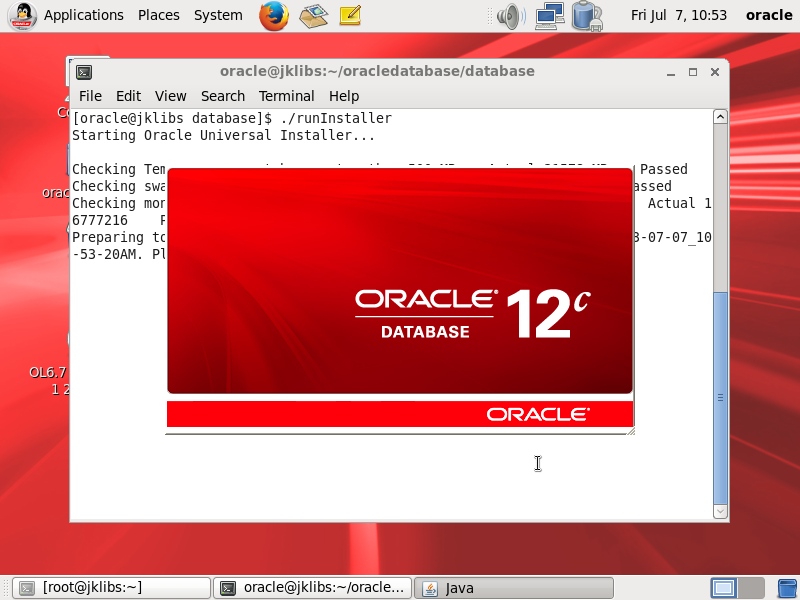
Task: Click the terminal window title icon
Action: coord(84,72)
